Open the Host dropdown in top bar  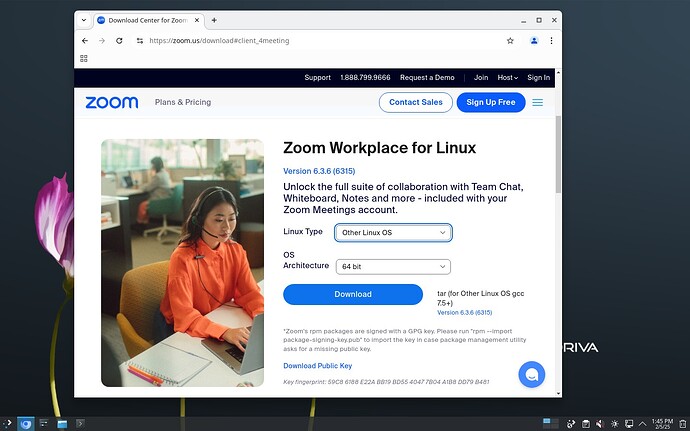(x=507, y=77)
